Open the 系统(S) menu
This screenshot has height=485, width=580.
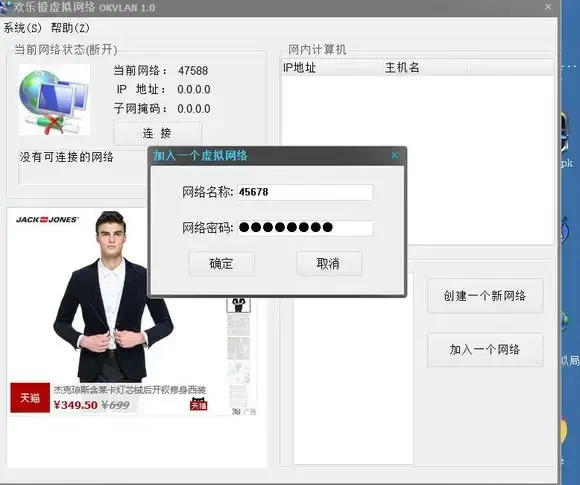(x=23, y=28)
